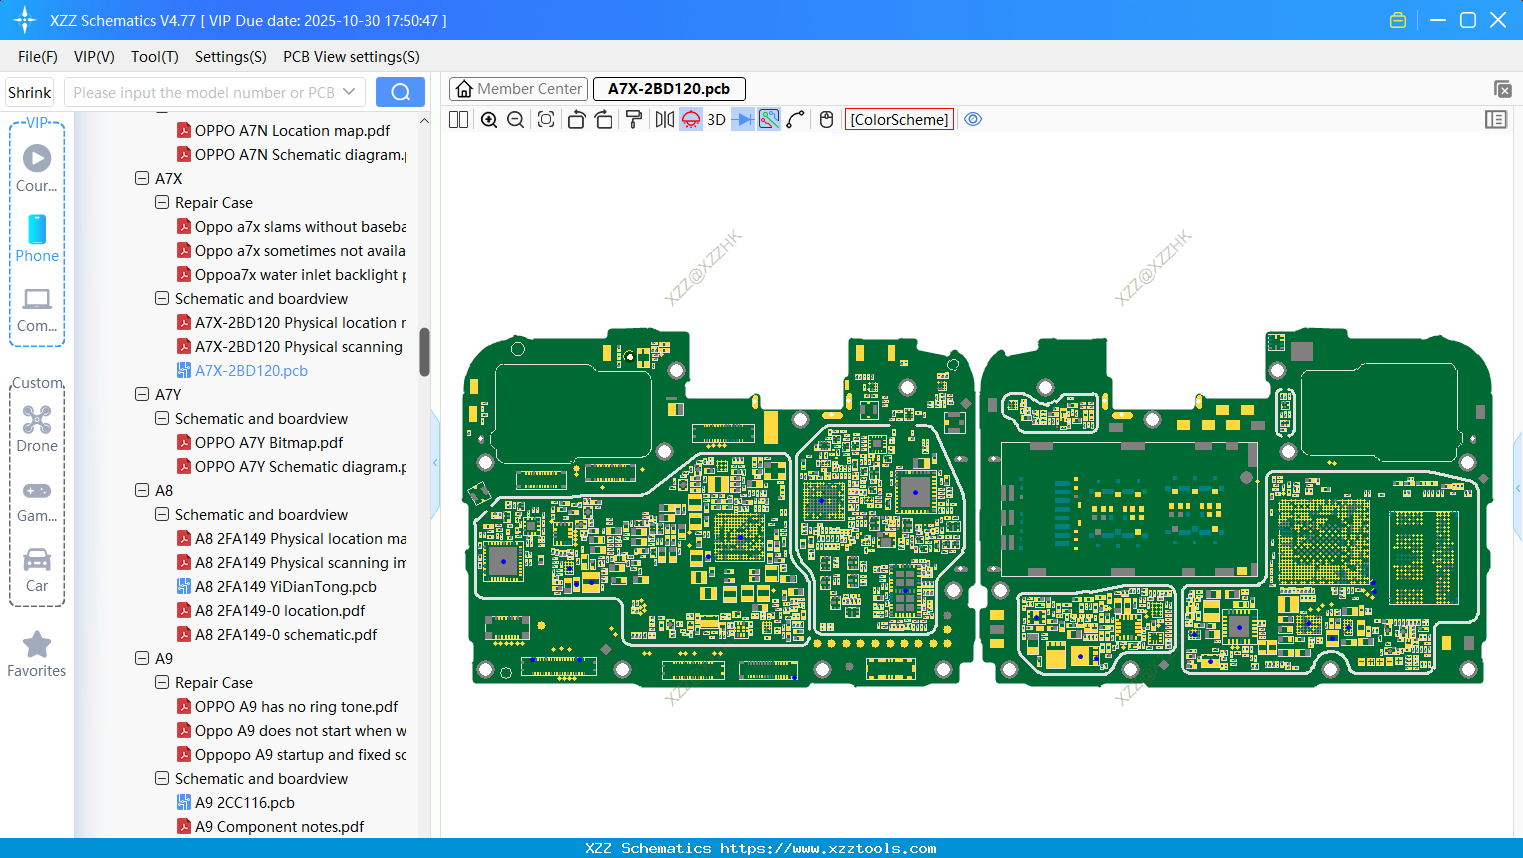The width and height of the screenshot is (1523, 858).
Task: Click the mouse settings icon
Action: [x=826, y=120]
